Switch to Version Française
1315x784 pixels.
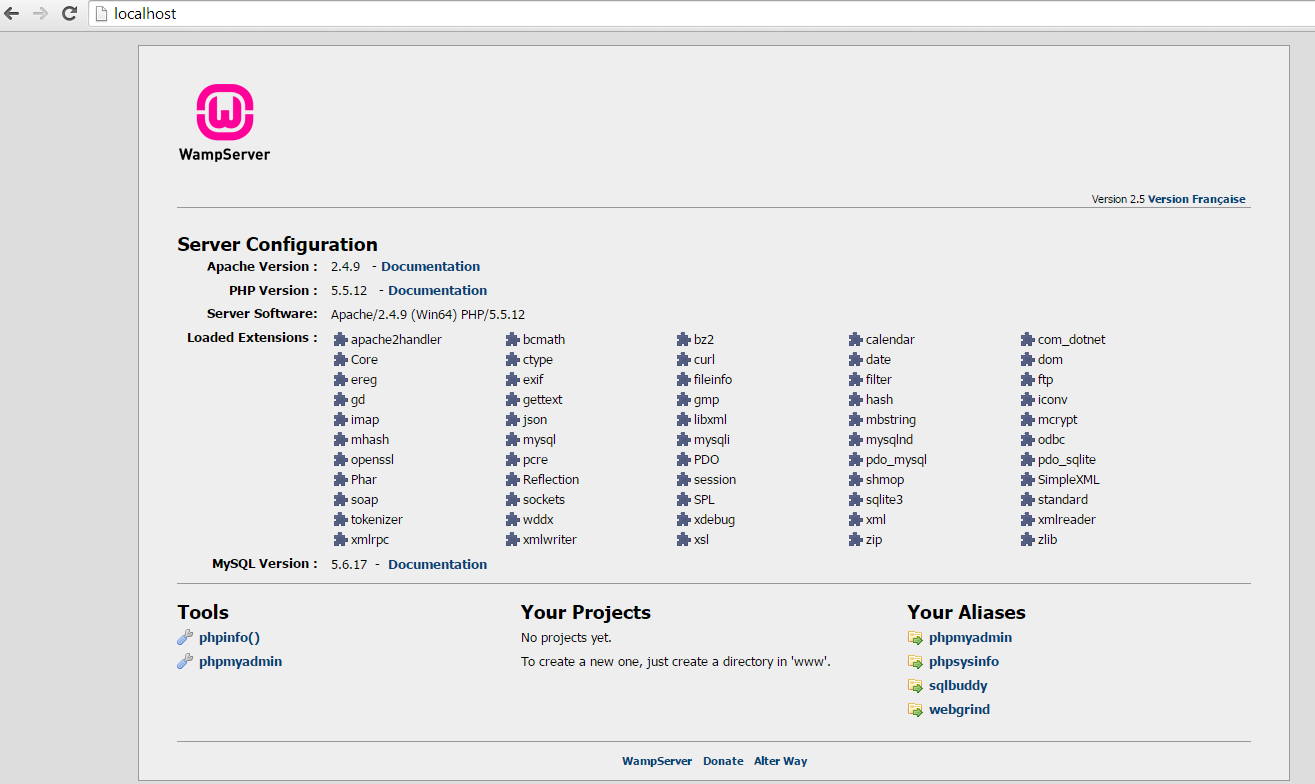(1196, 199)
